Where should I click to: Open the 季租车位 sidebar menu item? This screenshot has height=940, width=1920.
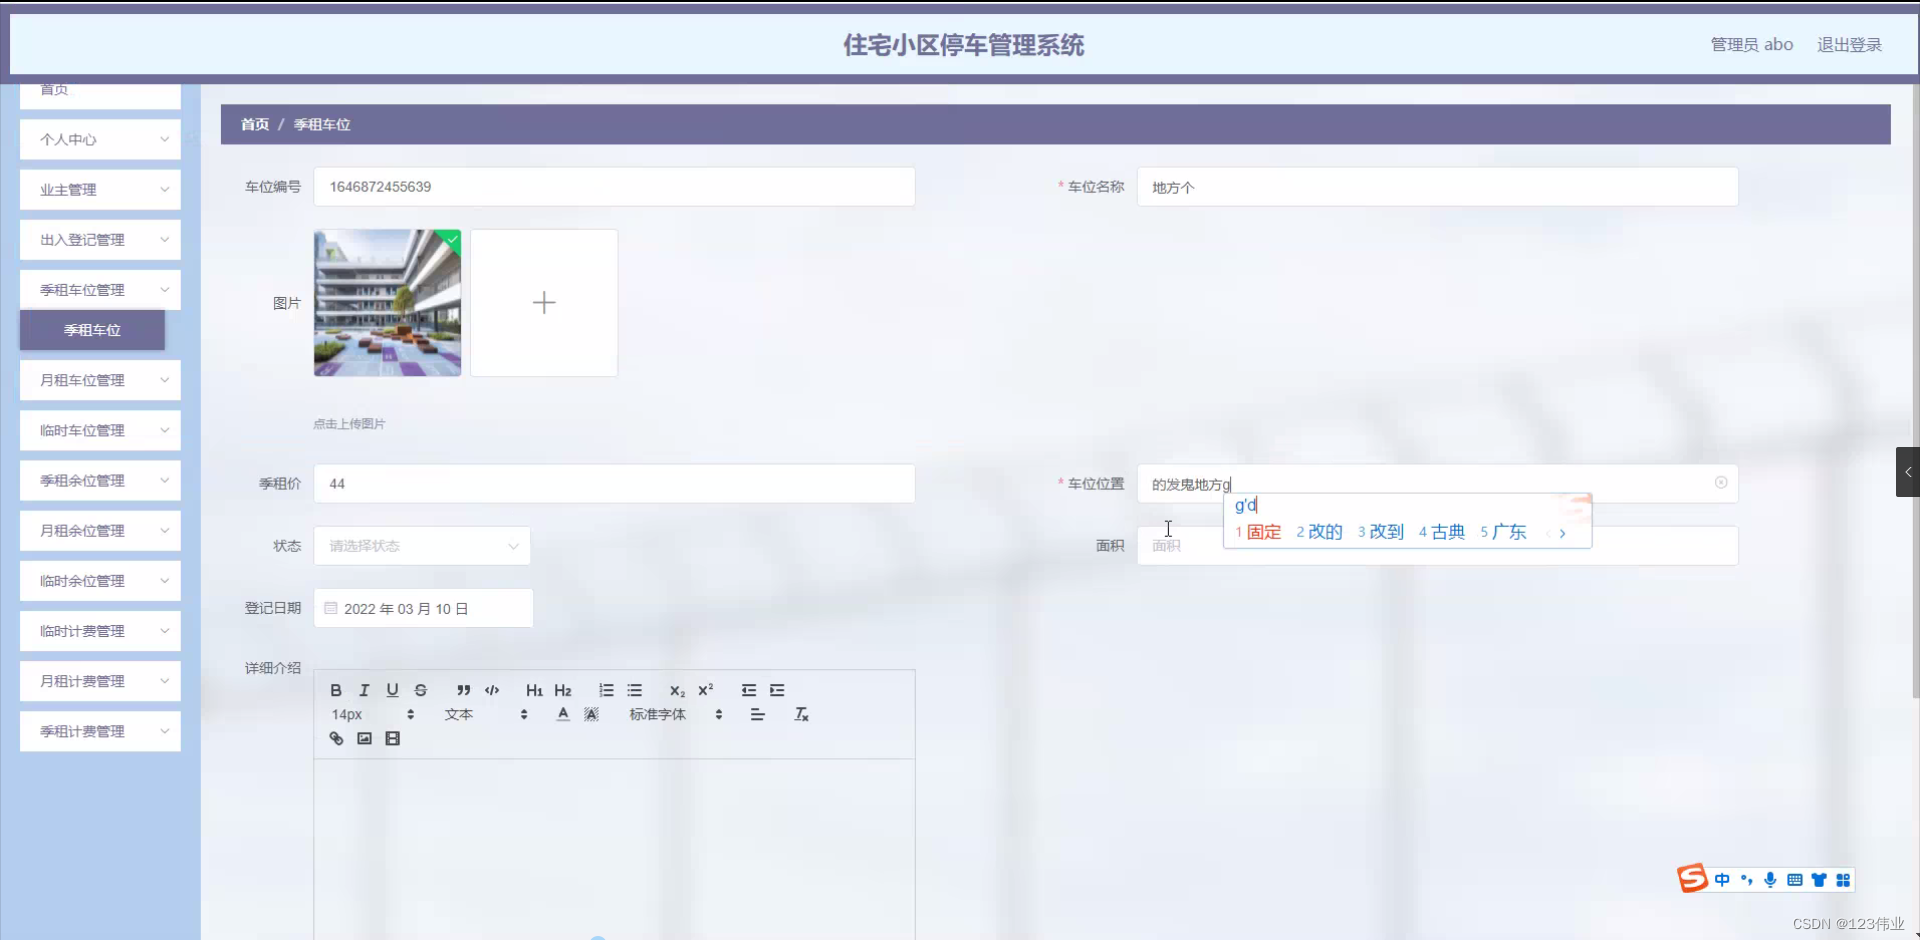tap(92, 330)
